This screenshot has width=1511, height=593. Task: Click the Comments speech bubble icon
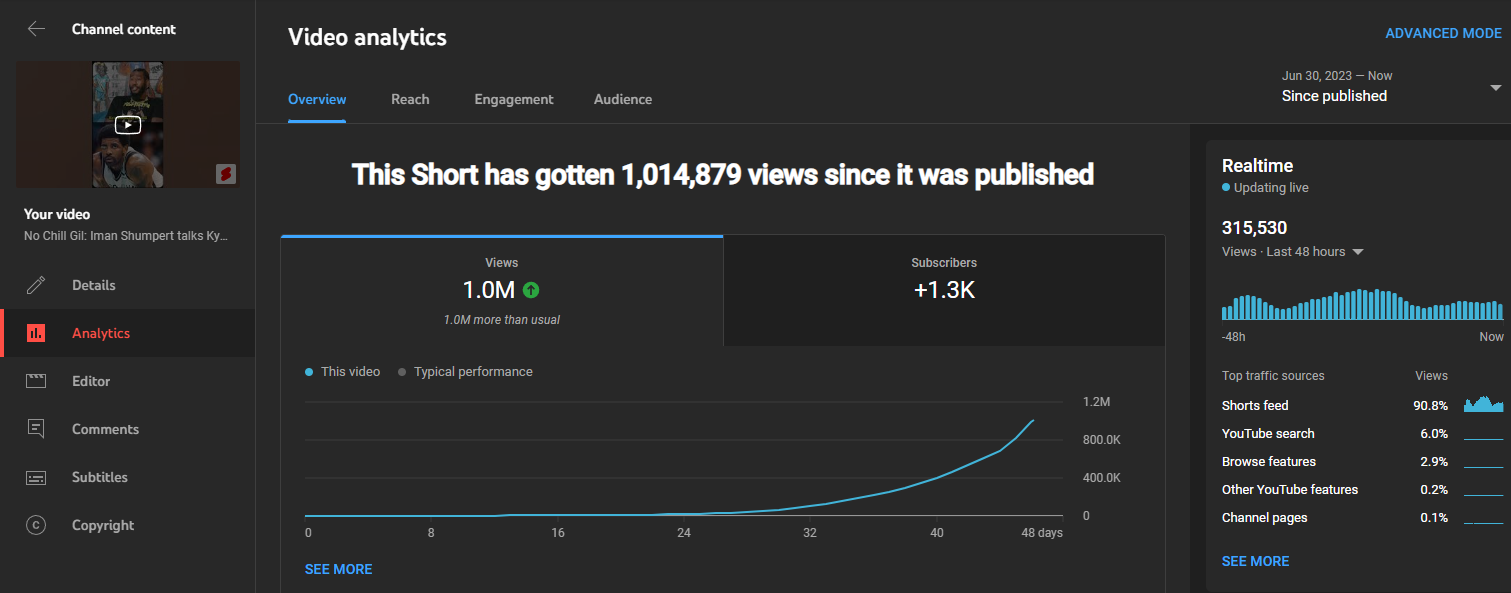(36, 429)
